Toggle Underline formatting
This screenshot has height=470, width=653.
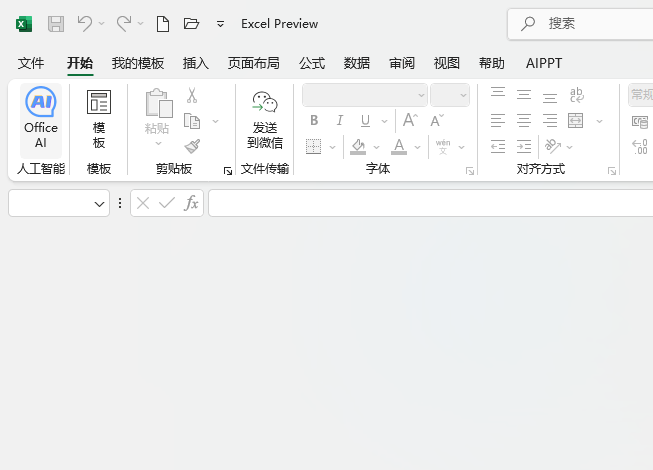[x=365, y=121]
